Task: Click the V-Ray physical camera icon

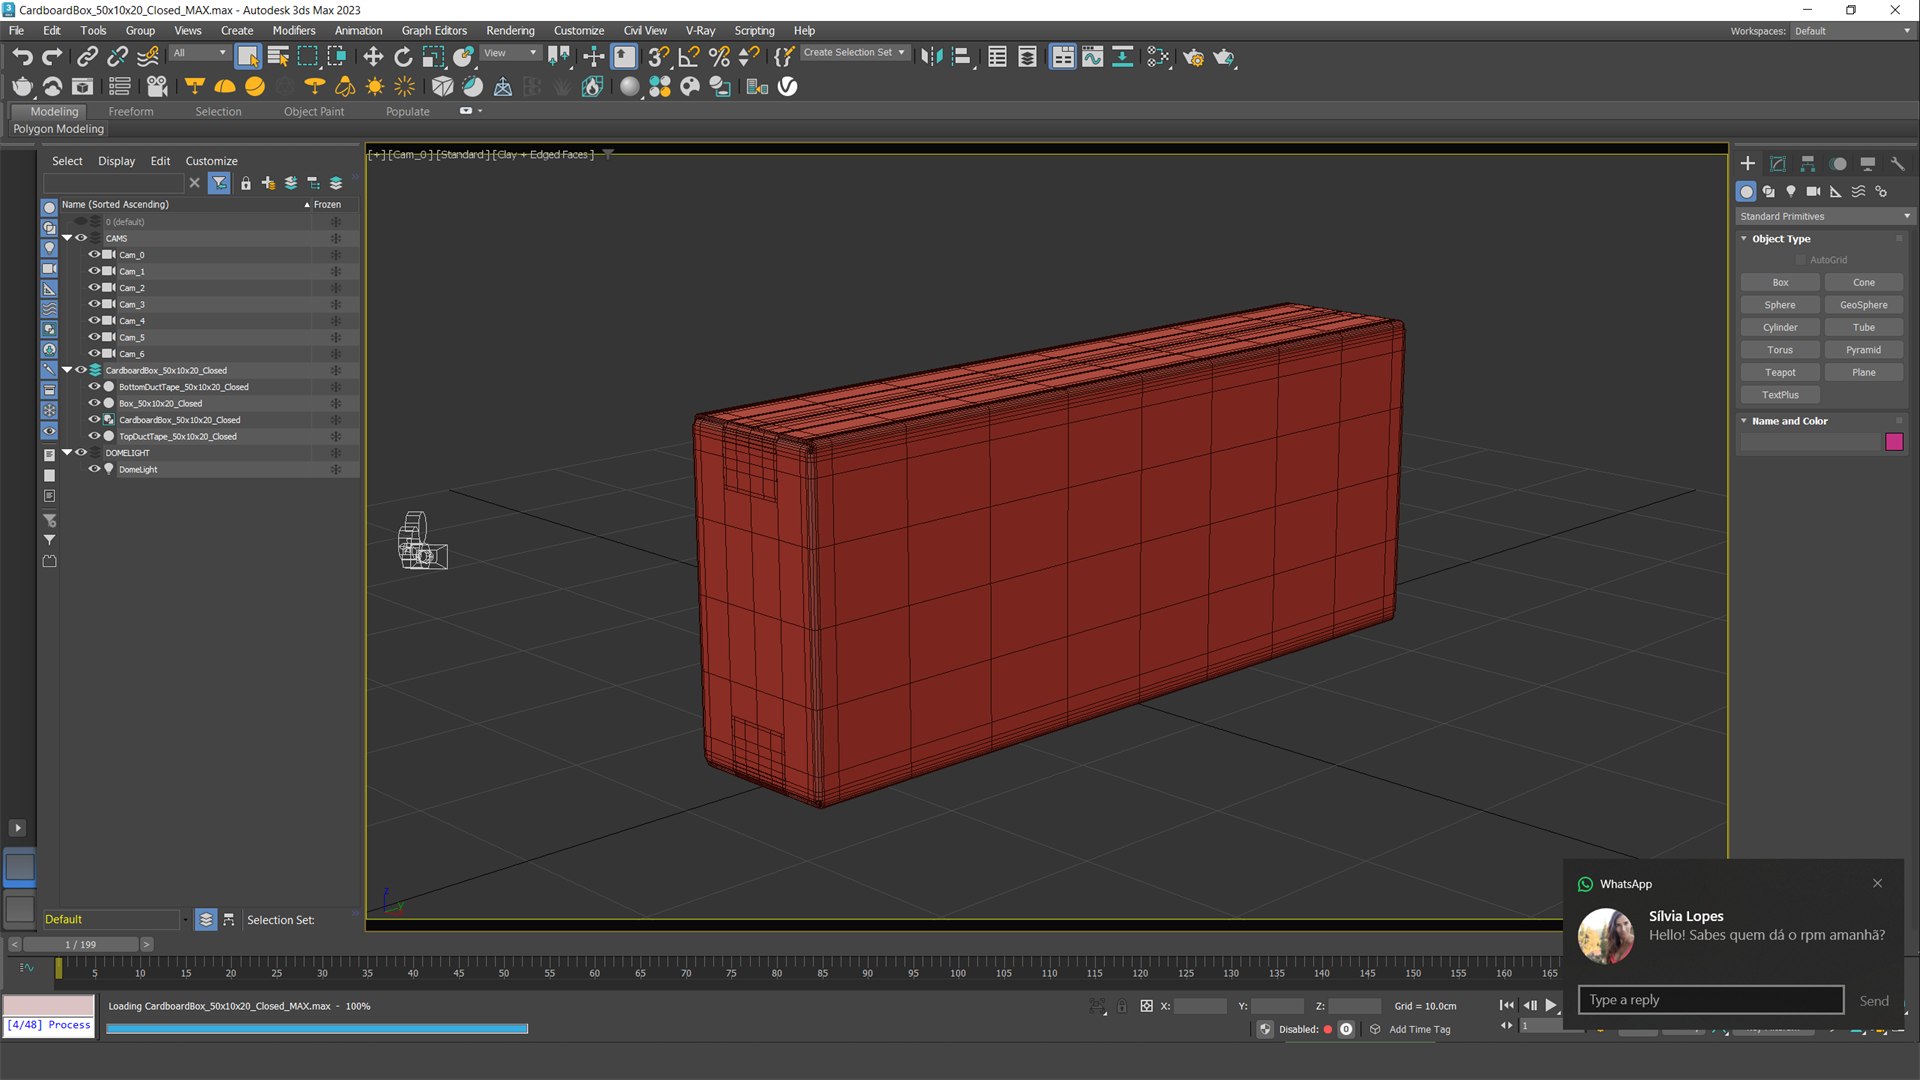Action: 157,87
